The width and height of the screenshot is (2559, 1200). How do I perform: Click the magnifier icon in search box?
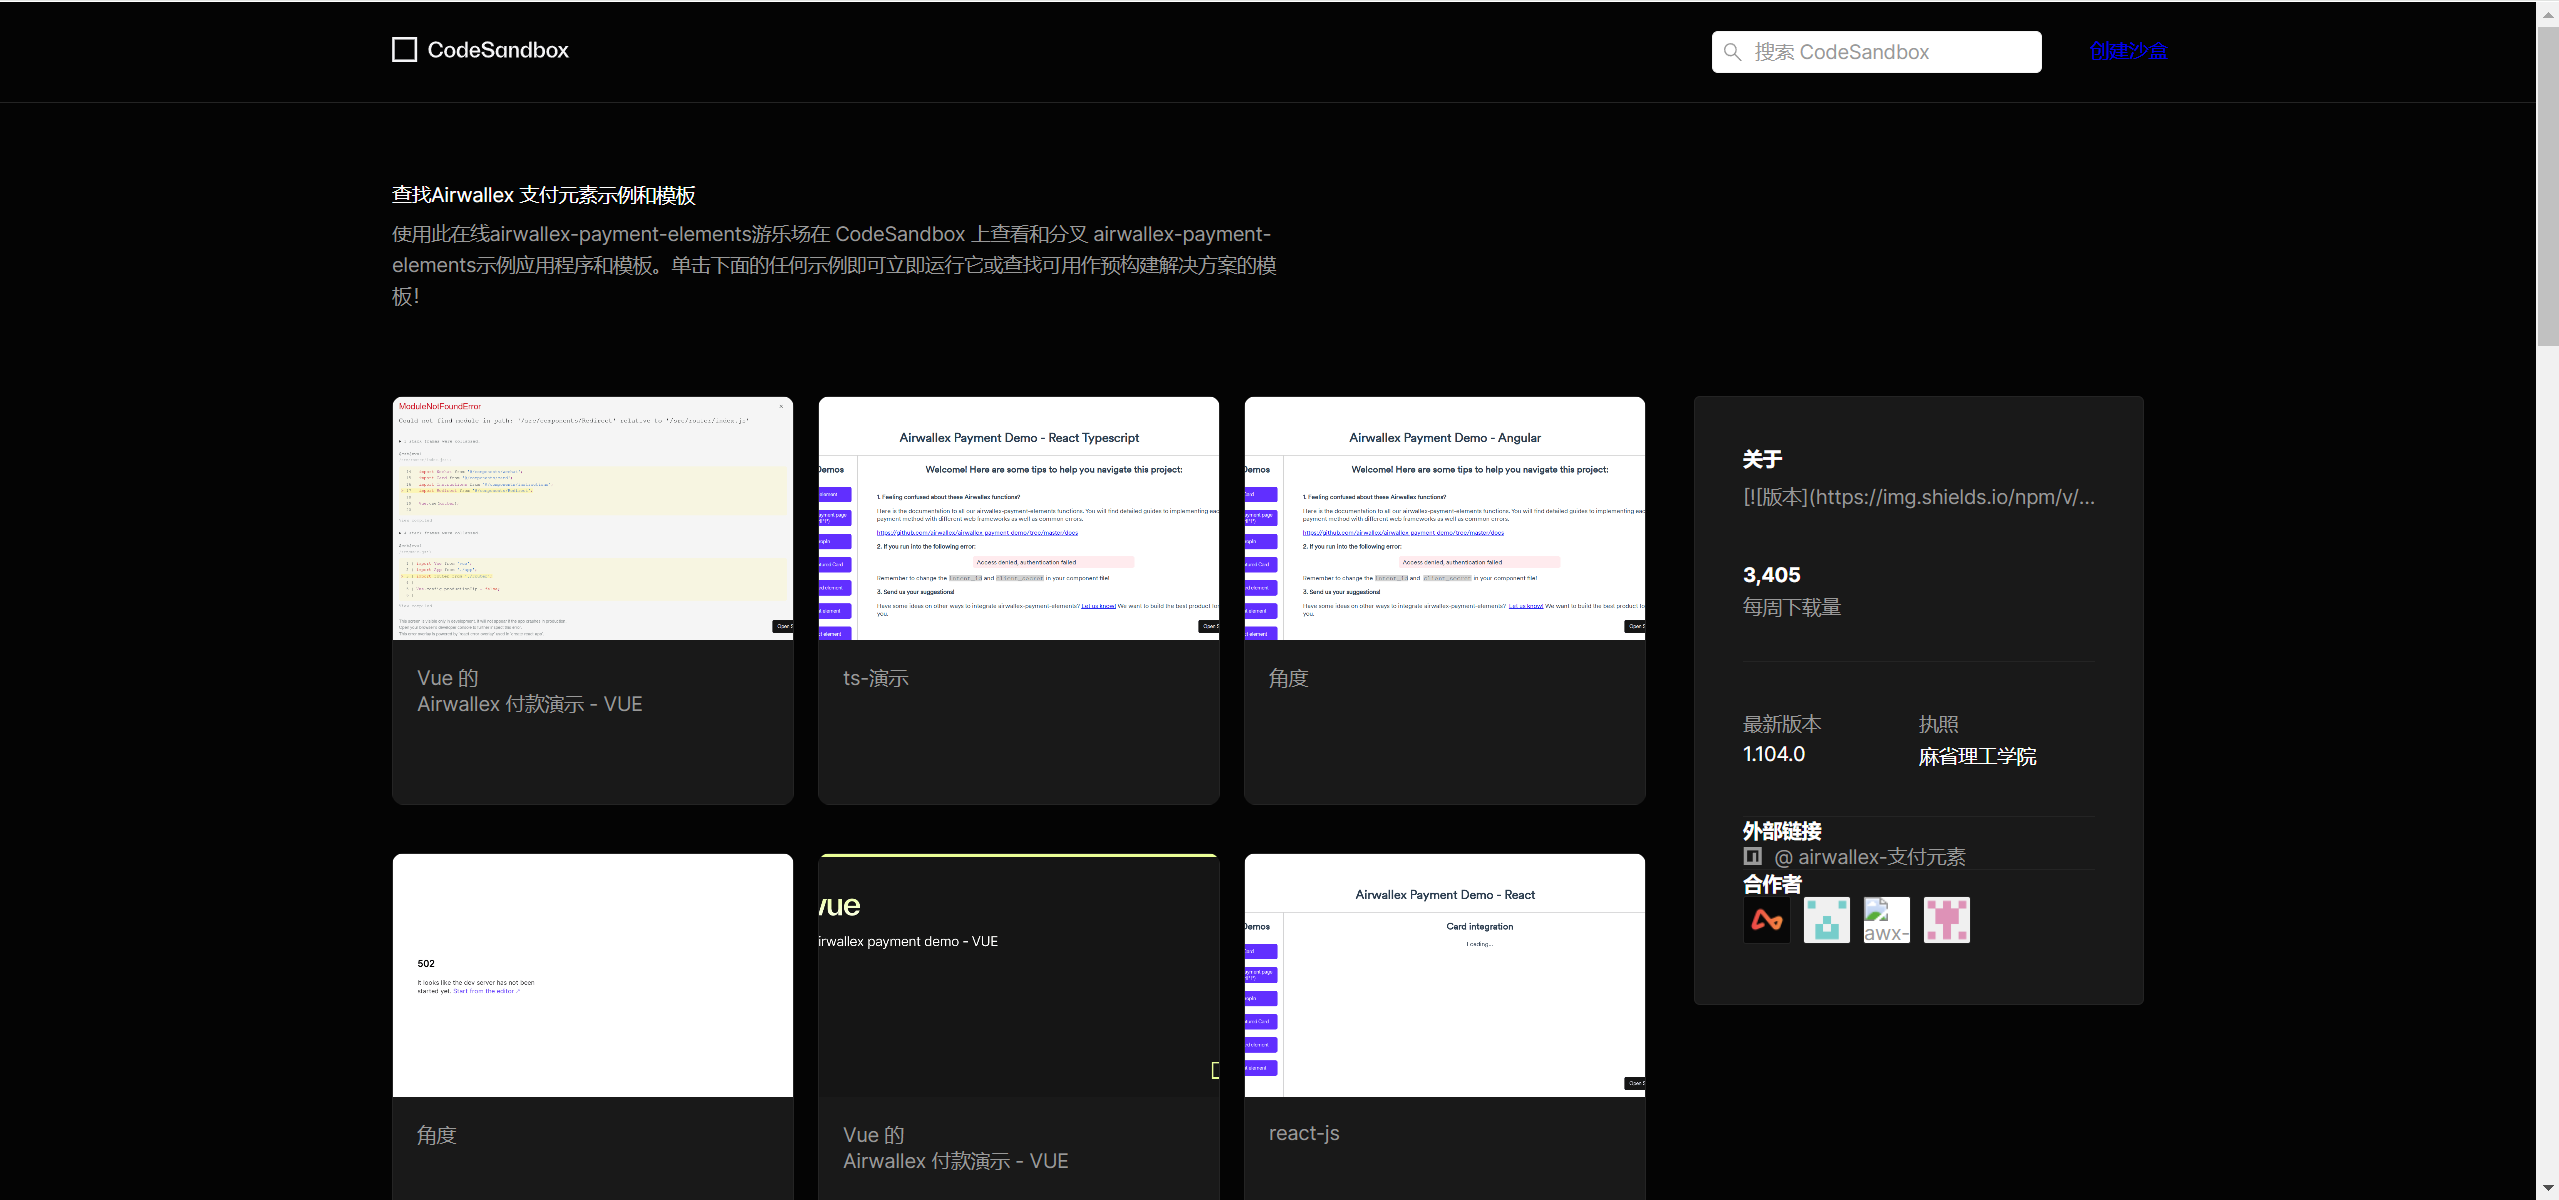click(x=1733, y=52)
